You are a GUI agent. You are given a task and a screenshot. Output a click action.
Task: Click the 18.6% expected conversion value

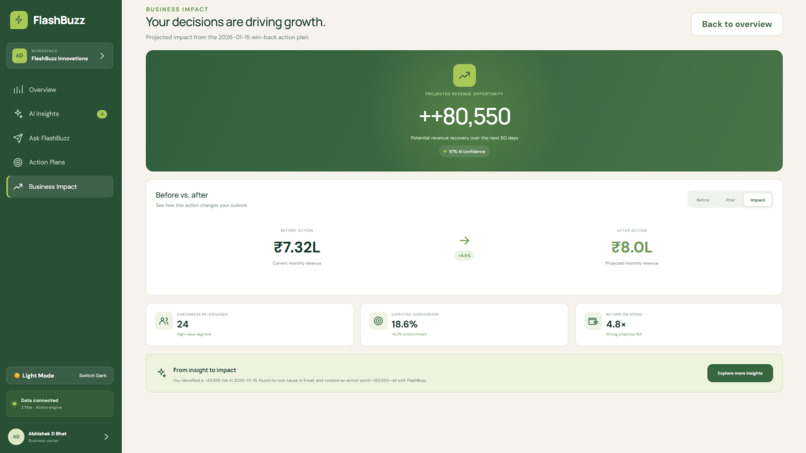pyautogui.click(x=404, y=324)
